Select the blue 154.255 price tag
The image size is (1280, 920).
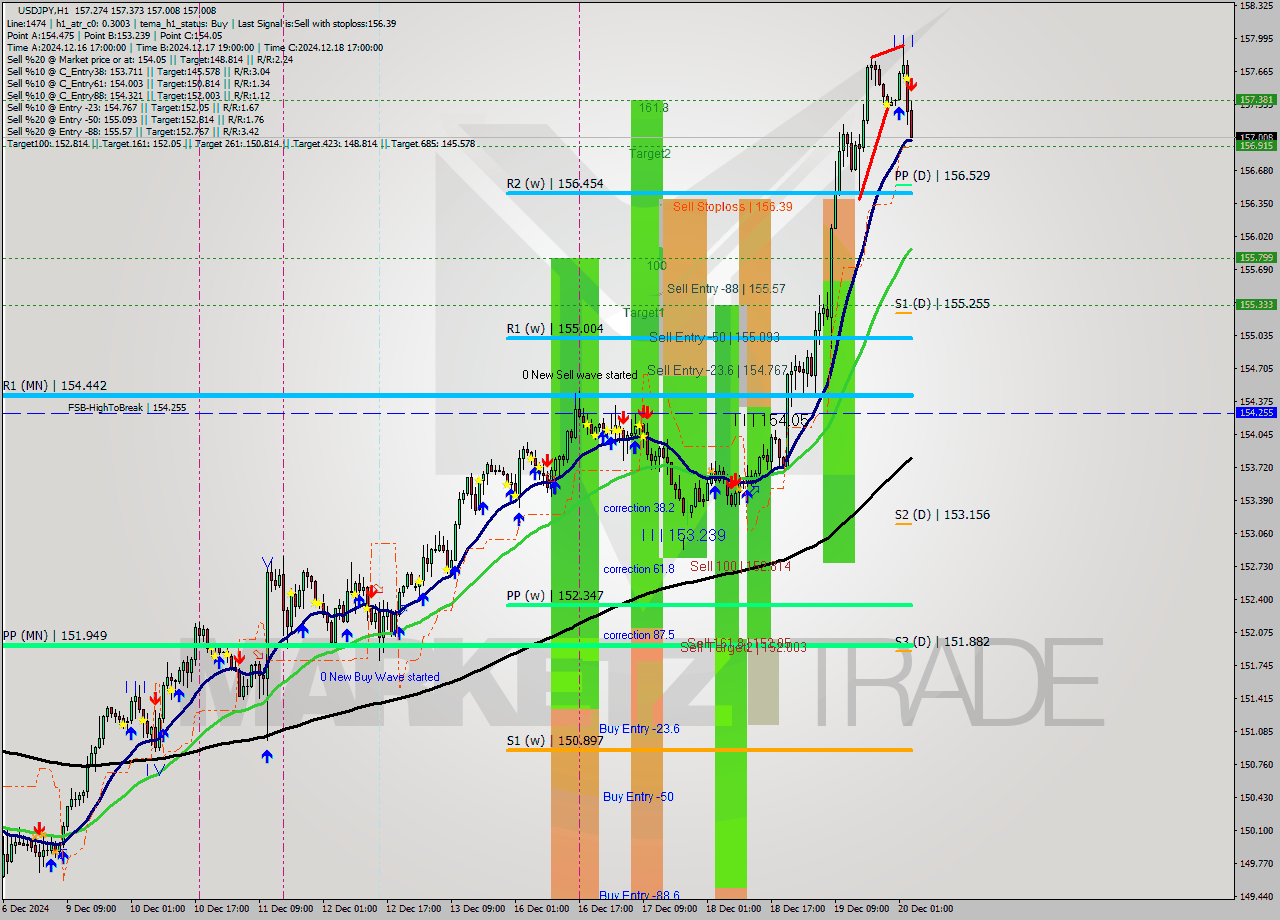coord(1256,412)
